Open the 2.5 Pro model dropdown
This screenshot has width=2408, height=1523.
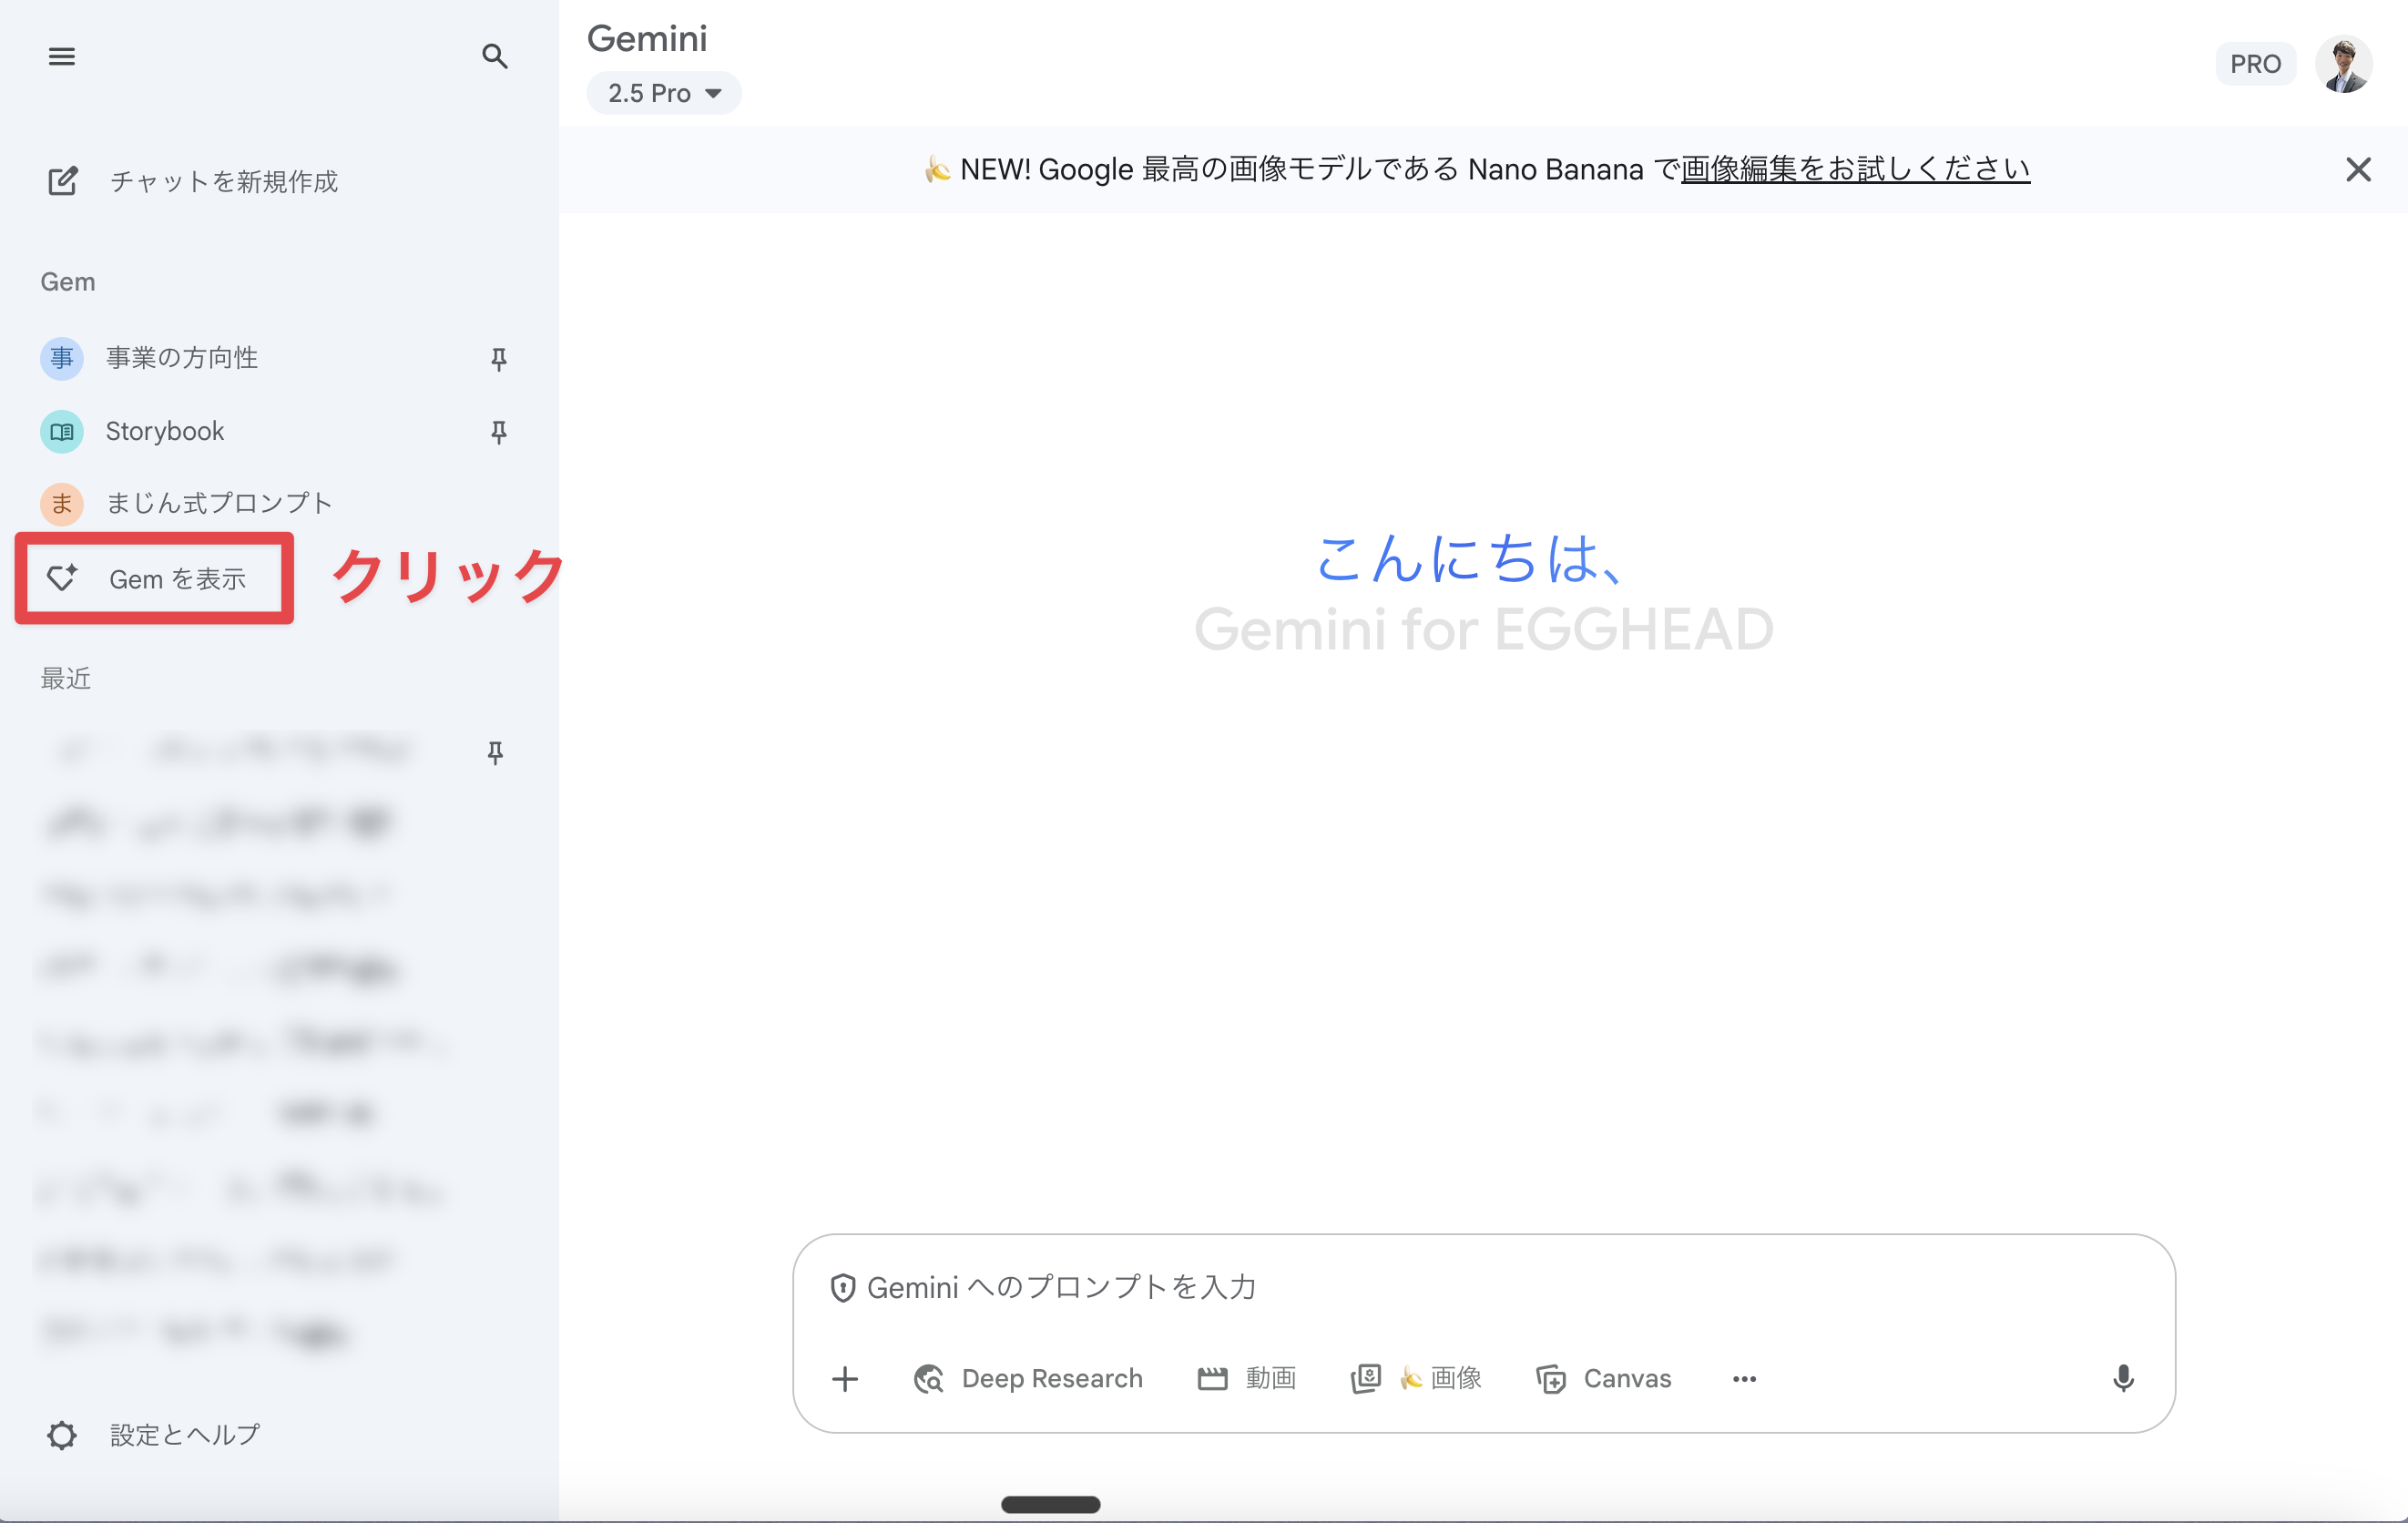tap(664, 93)
